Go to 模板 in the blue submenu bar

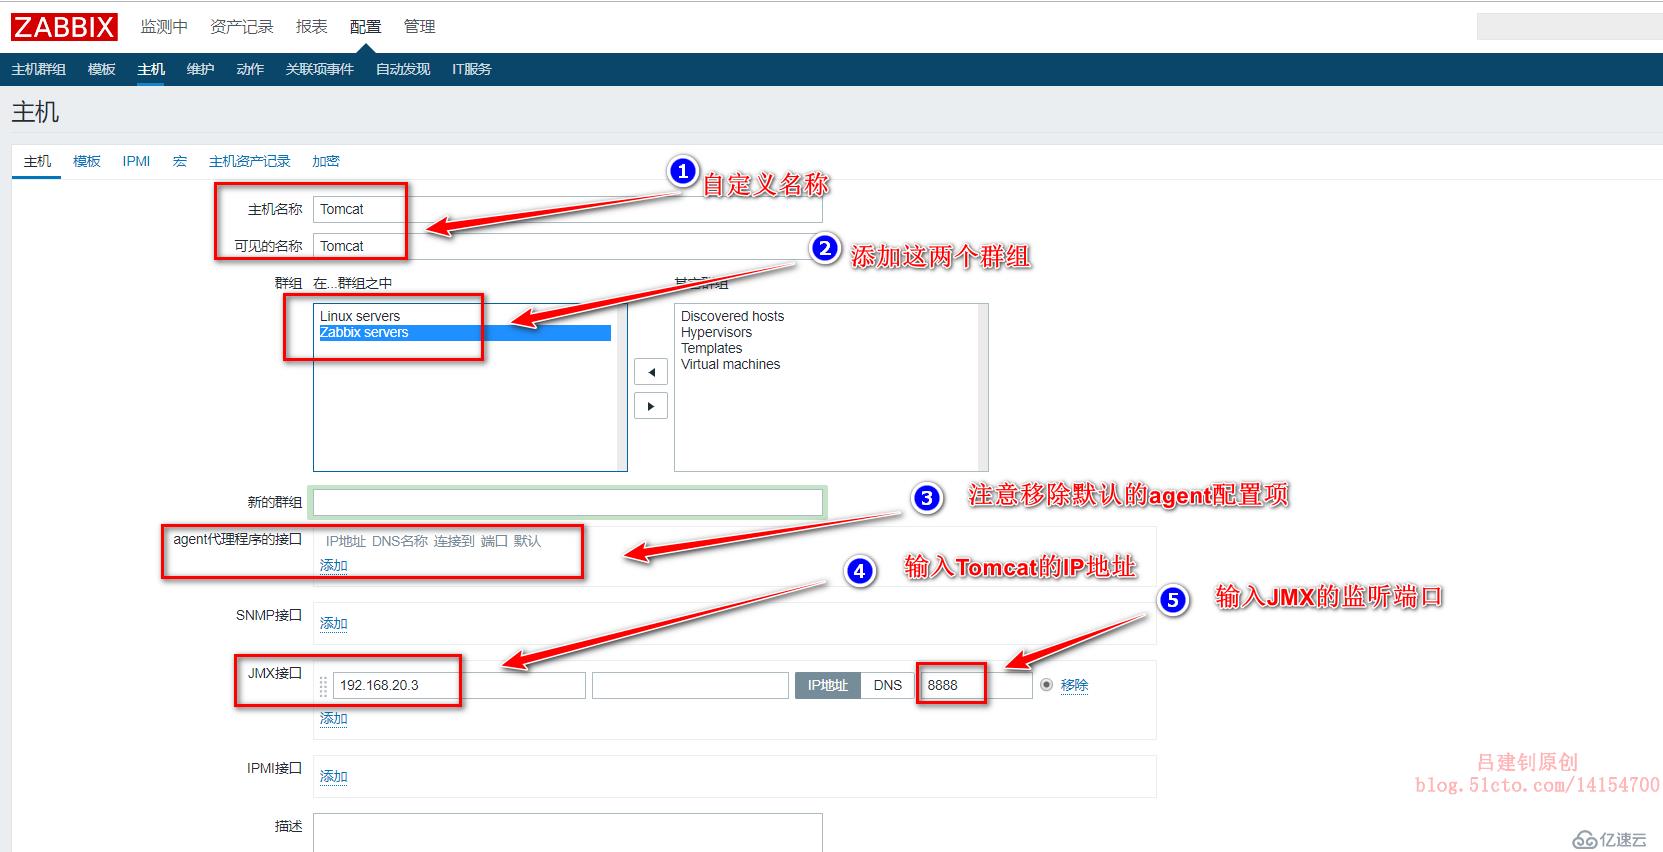click(102, 69)
